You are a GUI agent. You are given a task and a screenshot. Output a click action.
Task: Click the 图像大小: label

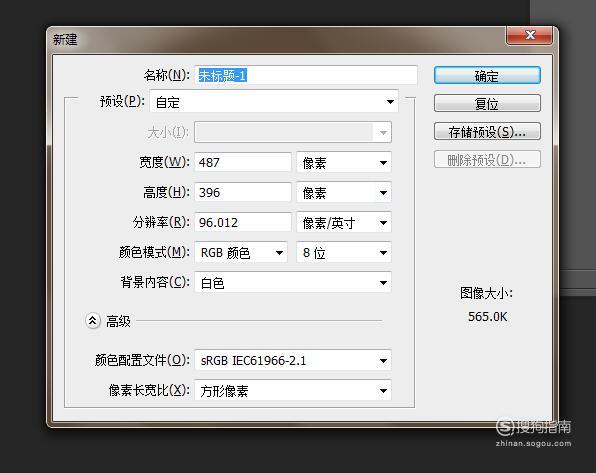click(486, 293)
